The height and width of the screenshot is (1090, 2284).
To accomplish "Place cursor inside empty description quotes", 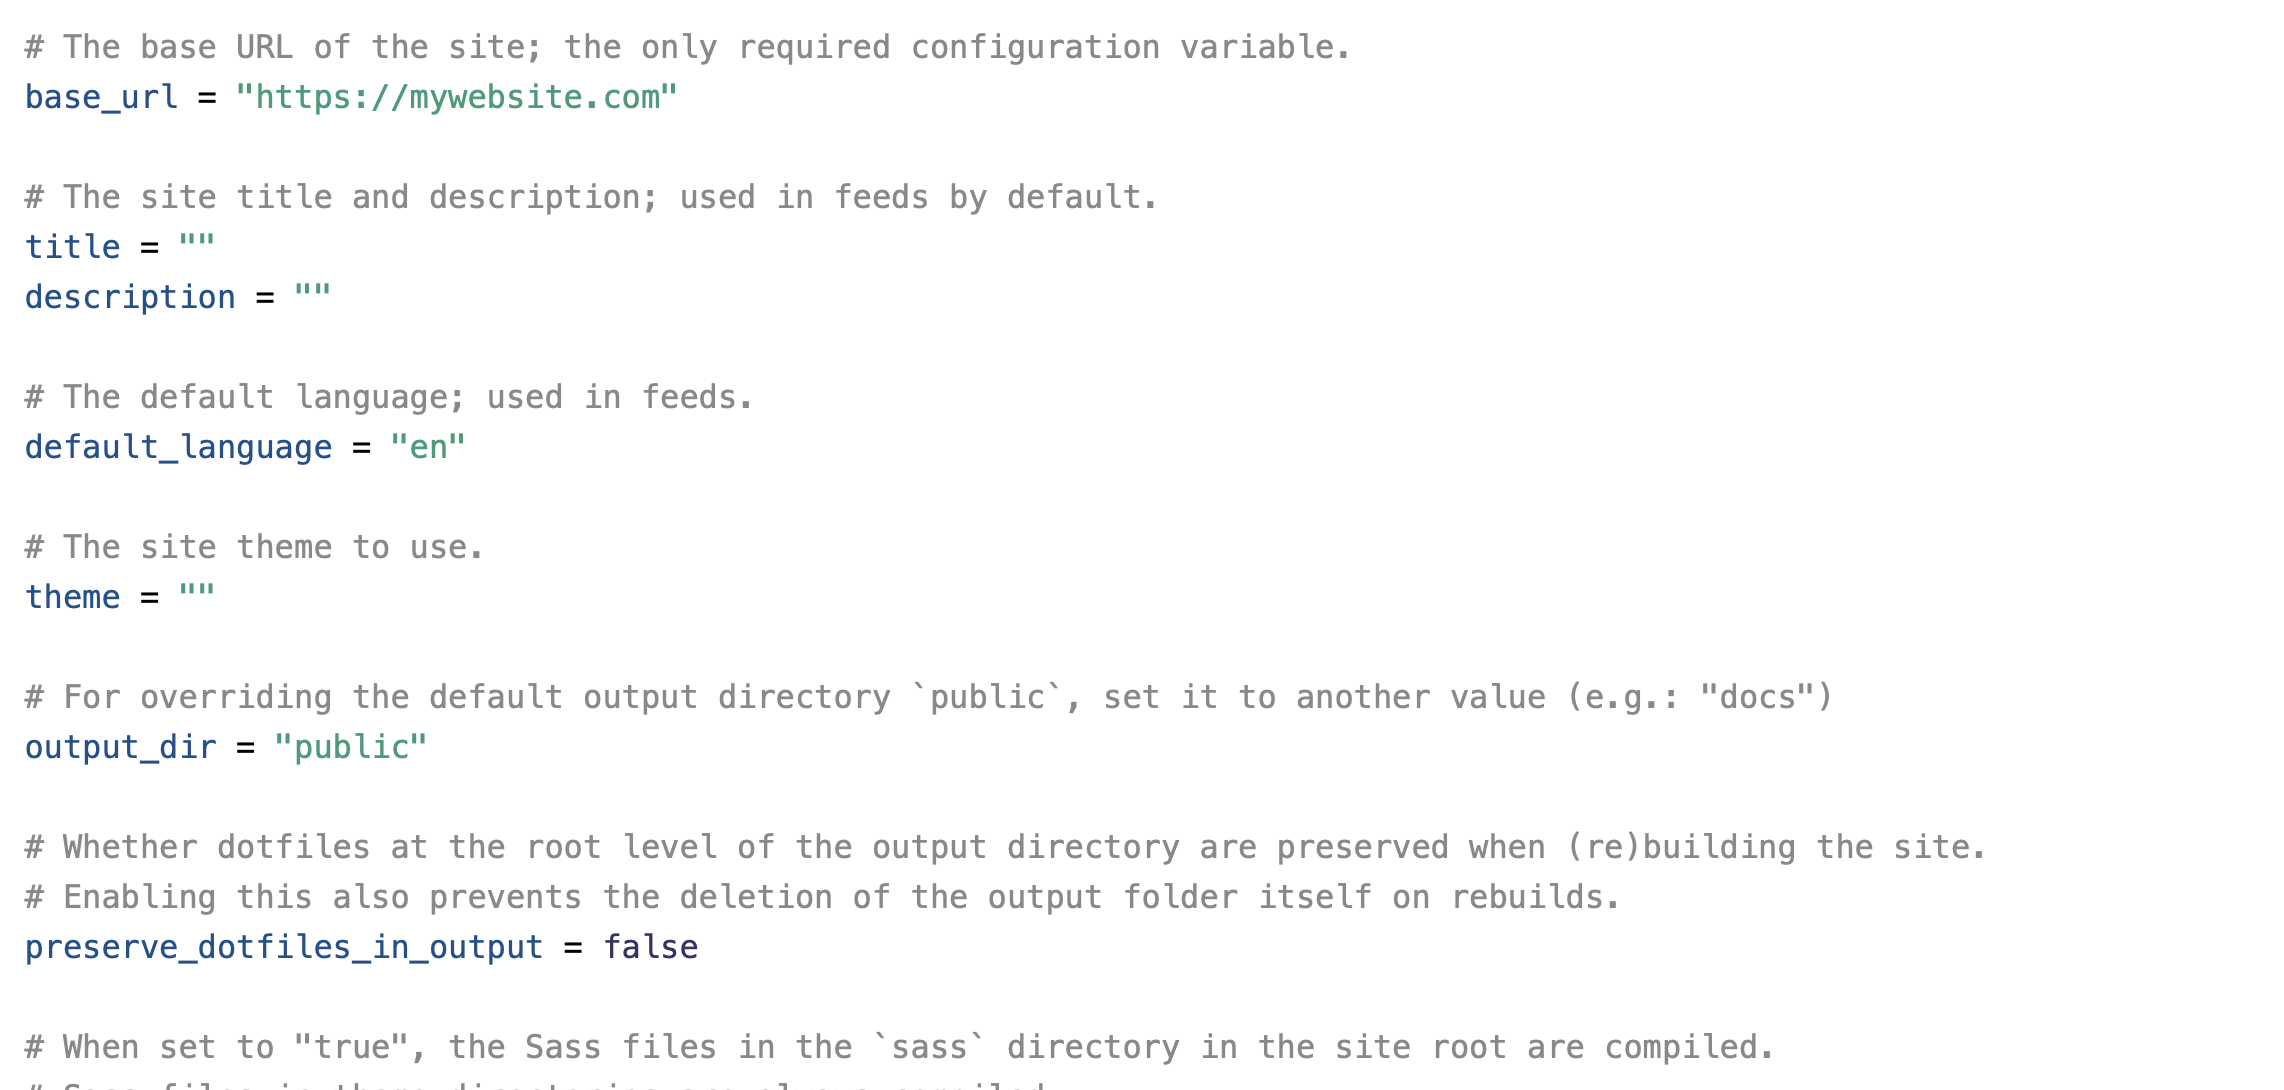I will [x=313, y=297].
